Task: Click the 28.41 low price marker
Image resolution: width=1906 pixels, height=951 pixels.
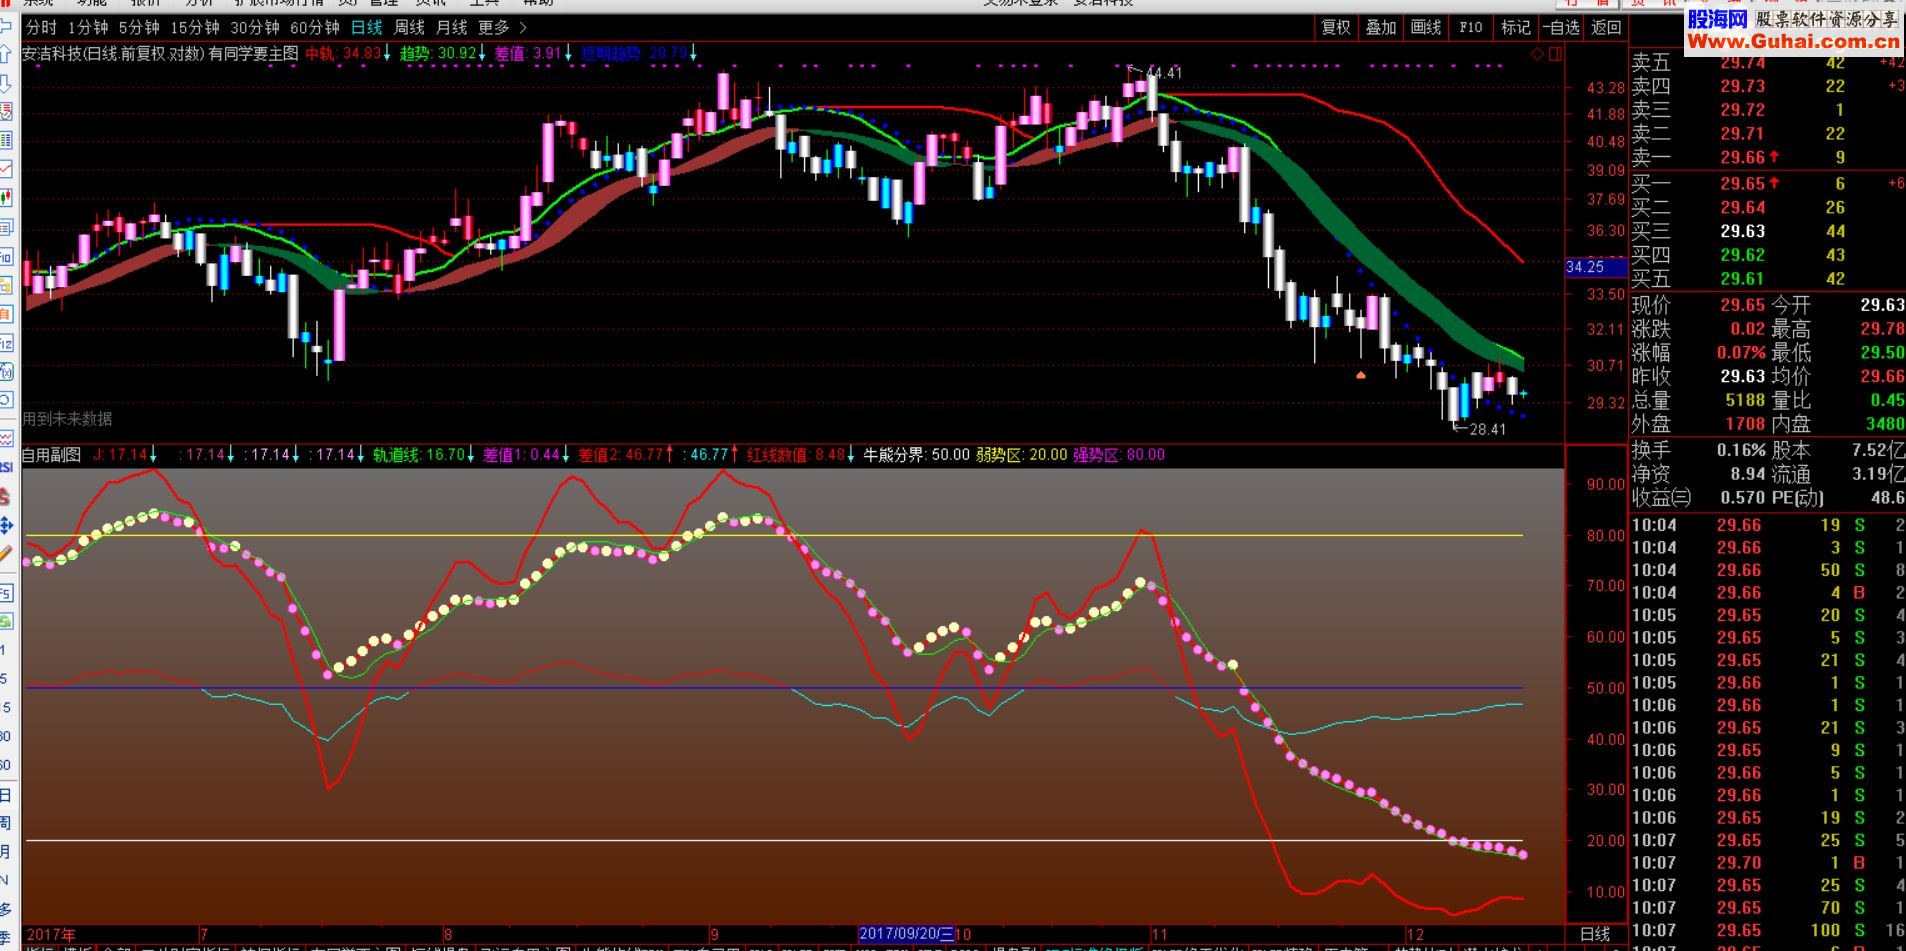Action: tap(1487, 429)
